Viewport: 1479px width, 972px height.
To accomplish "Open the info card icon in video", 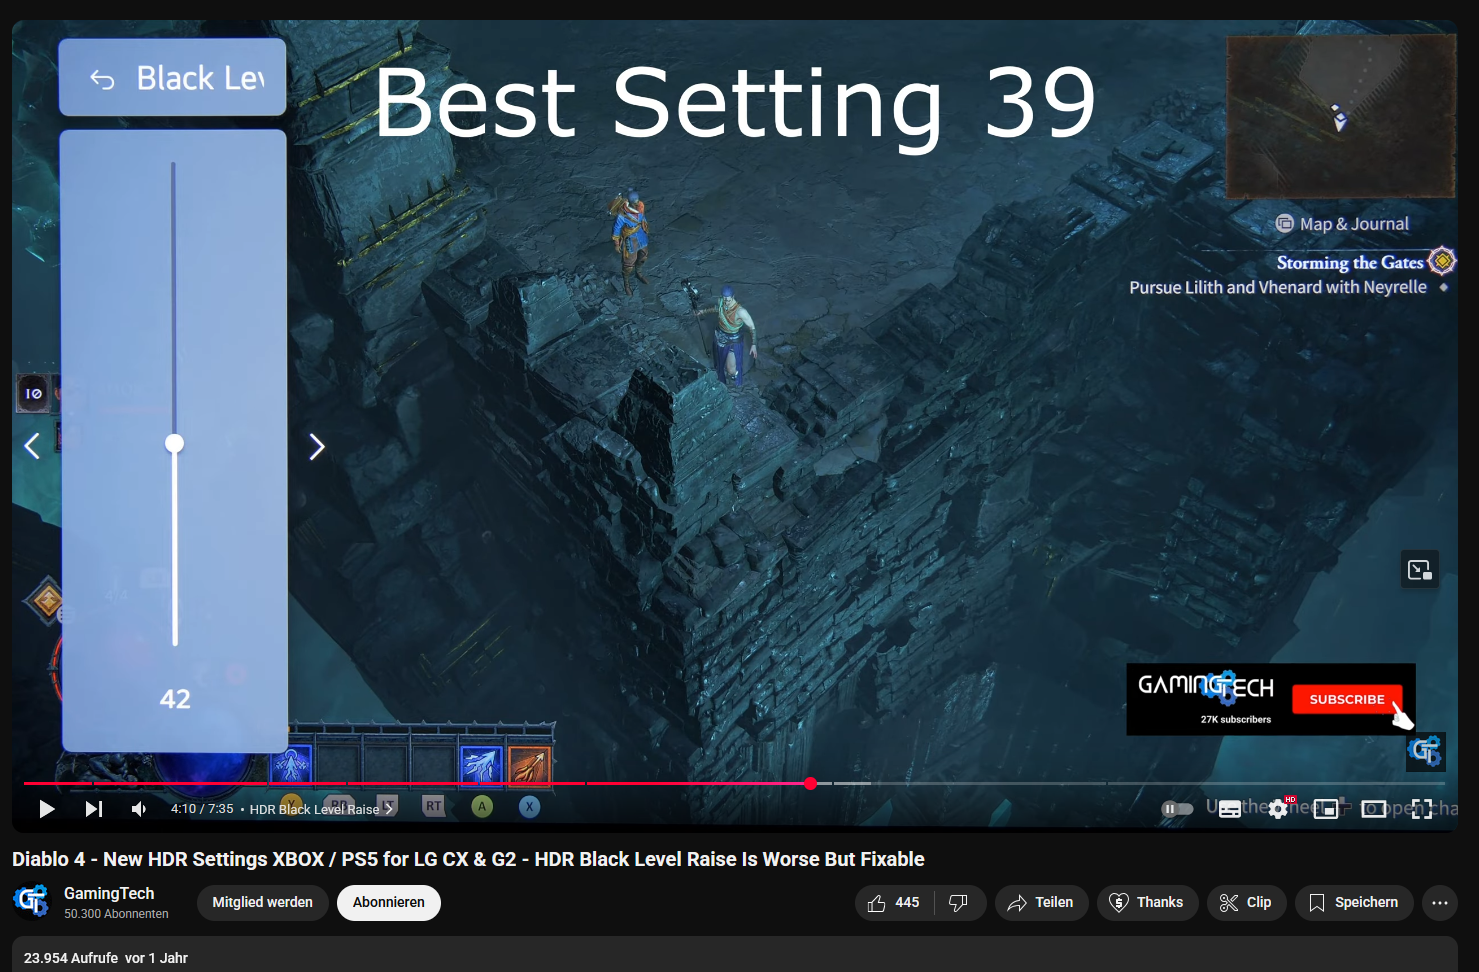I will (1420, 570).
